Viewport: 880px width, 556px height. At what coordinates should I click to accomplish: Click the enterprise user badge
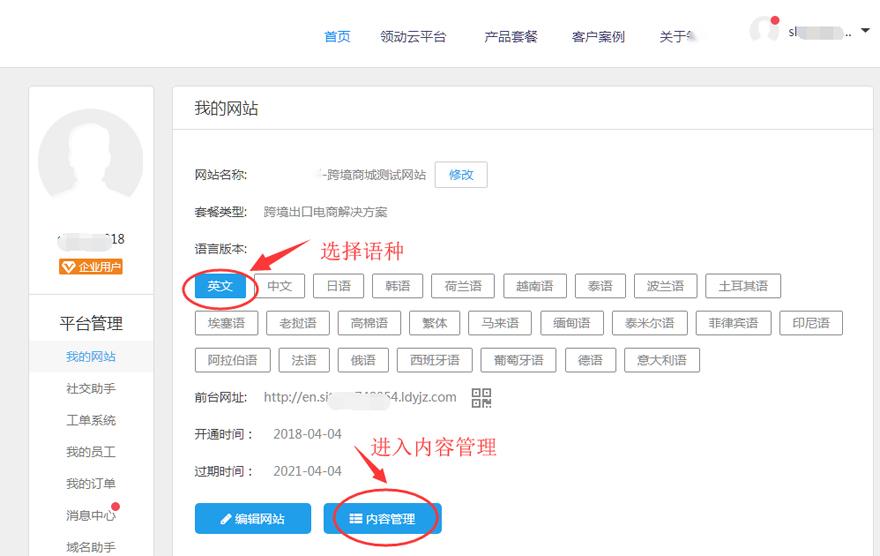coord(90,266)
